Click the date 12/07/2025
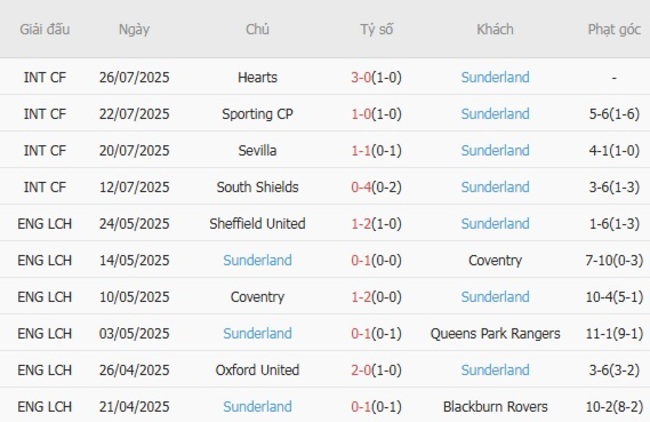This screenshot has width=650, height=422. tap(134, 187)
